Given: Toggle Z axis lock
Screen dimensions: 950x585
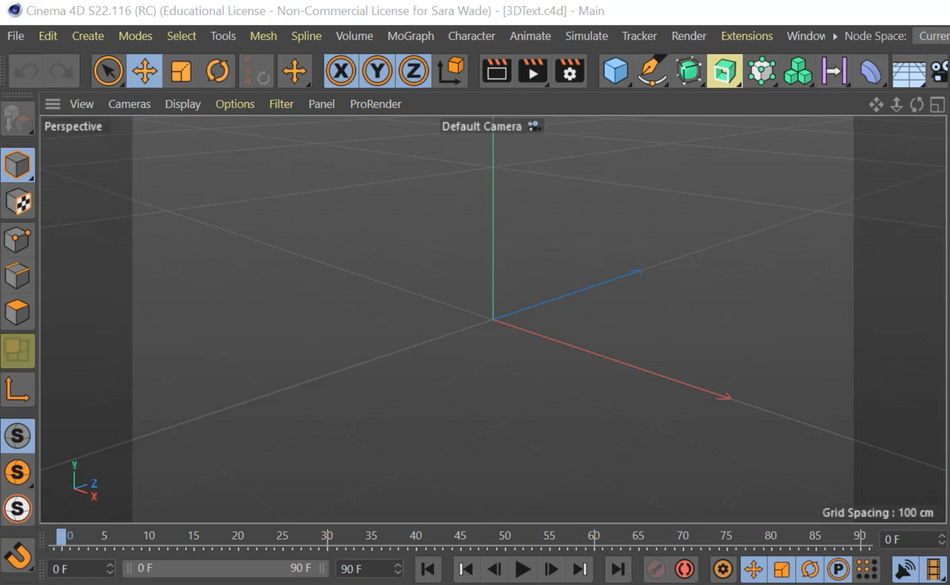Looking at the screenshot, I should pos(413,71).
